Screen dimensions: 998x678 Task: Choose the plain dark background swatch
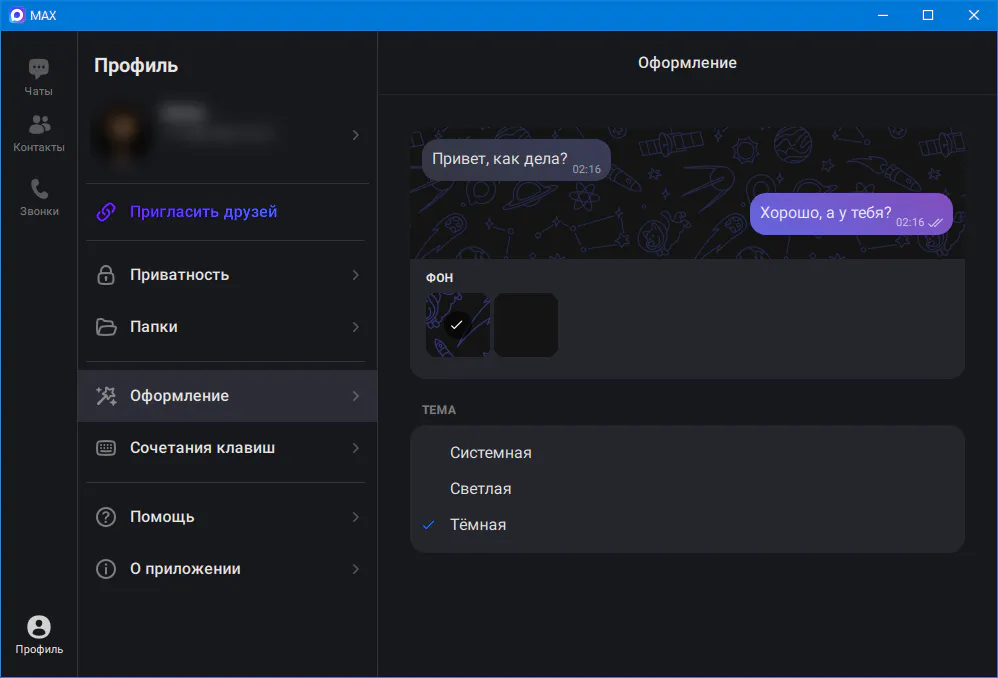526,325
